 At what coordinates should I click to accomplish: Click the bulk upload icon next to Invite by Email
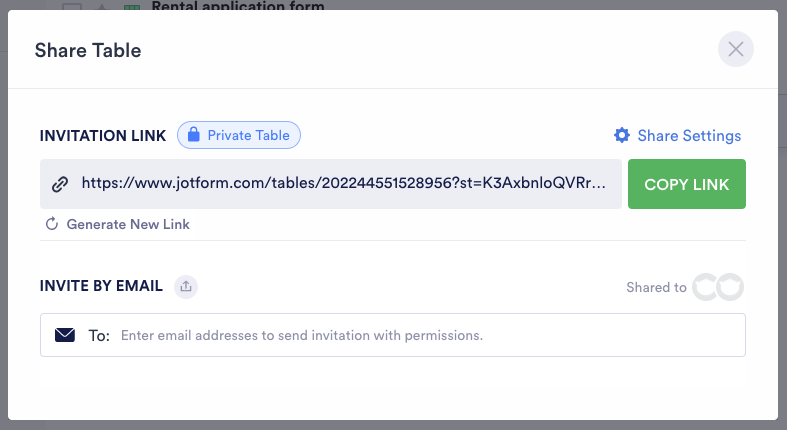(185, 287)
